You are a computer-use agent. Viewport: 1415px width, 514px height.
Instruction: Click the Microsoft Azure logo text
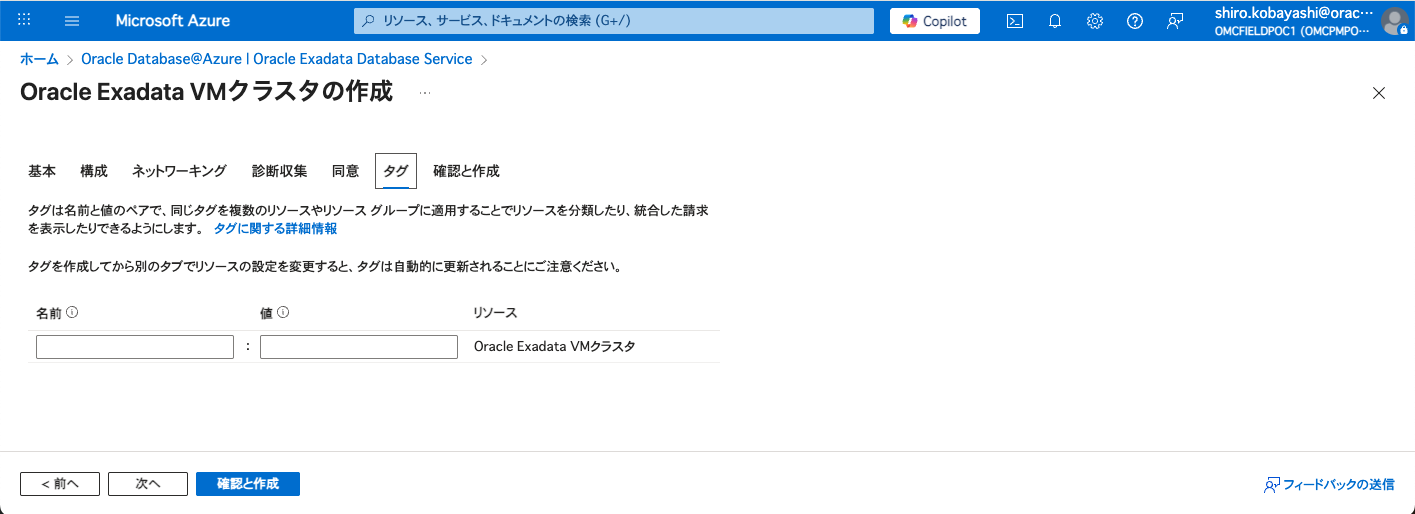172,21
